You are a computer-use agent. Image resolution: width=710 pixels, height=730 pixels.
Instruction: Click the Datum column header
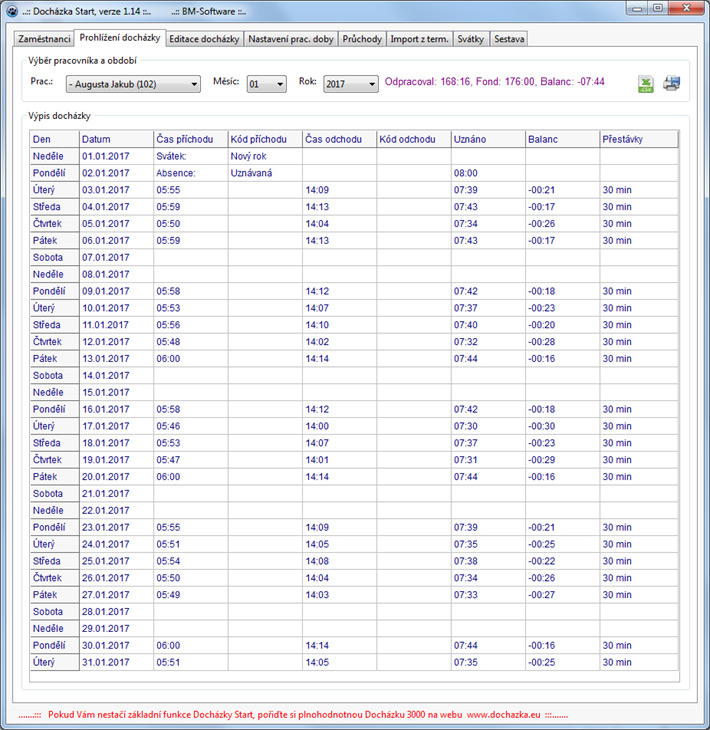(x=116, y=139)
